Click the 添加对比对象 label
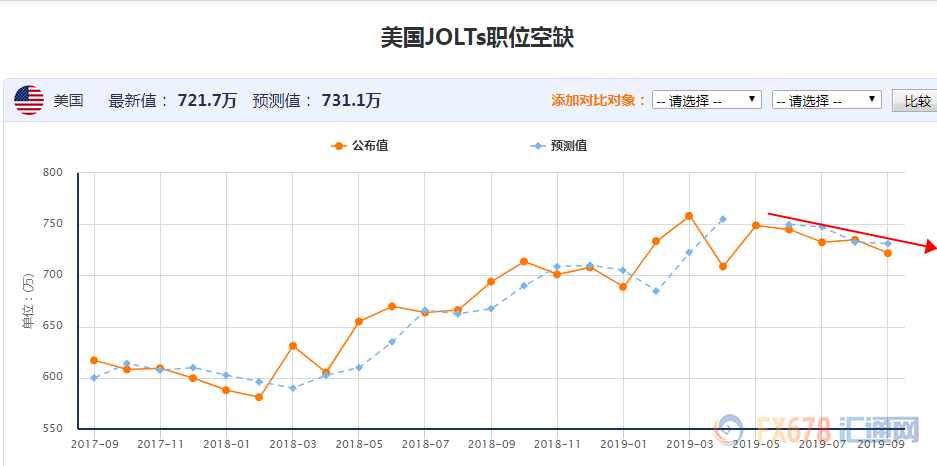 [x=599, y=100]
